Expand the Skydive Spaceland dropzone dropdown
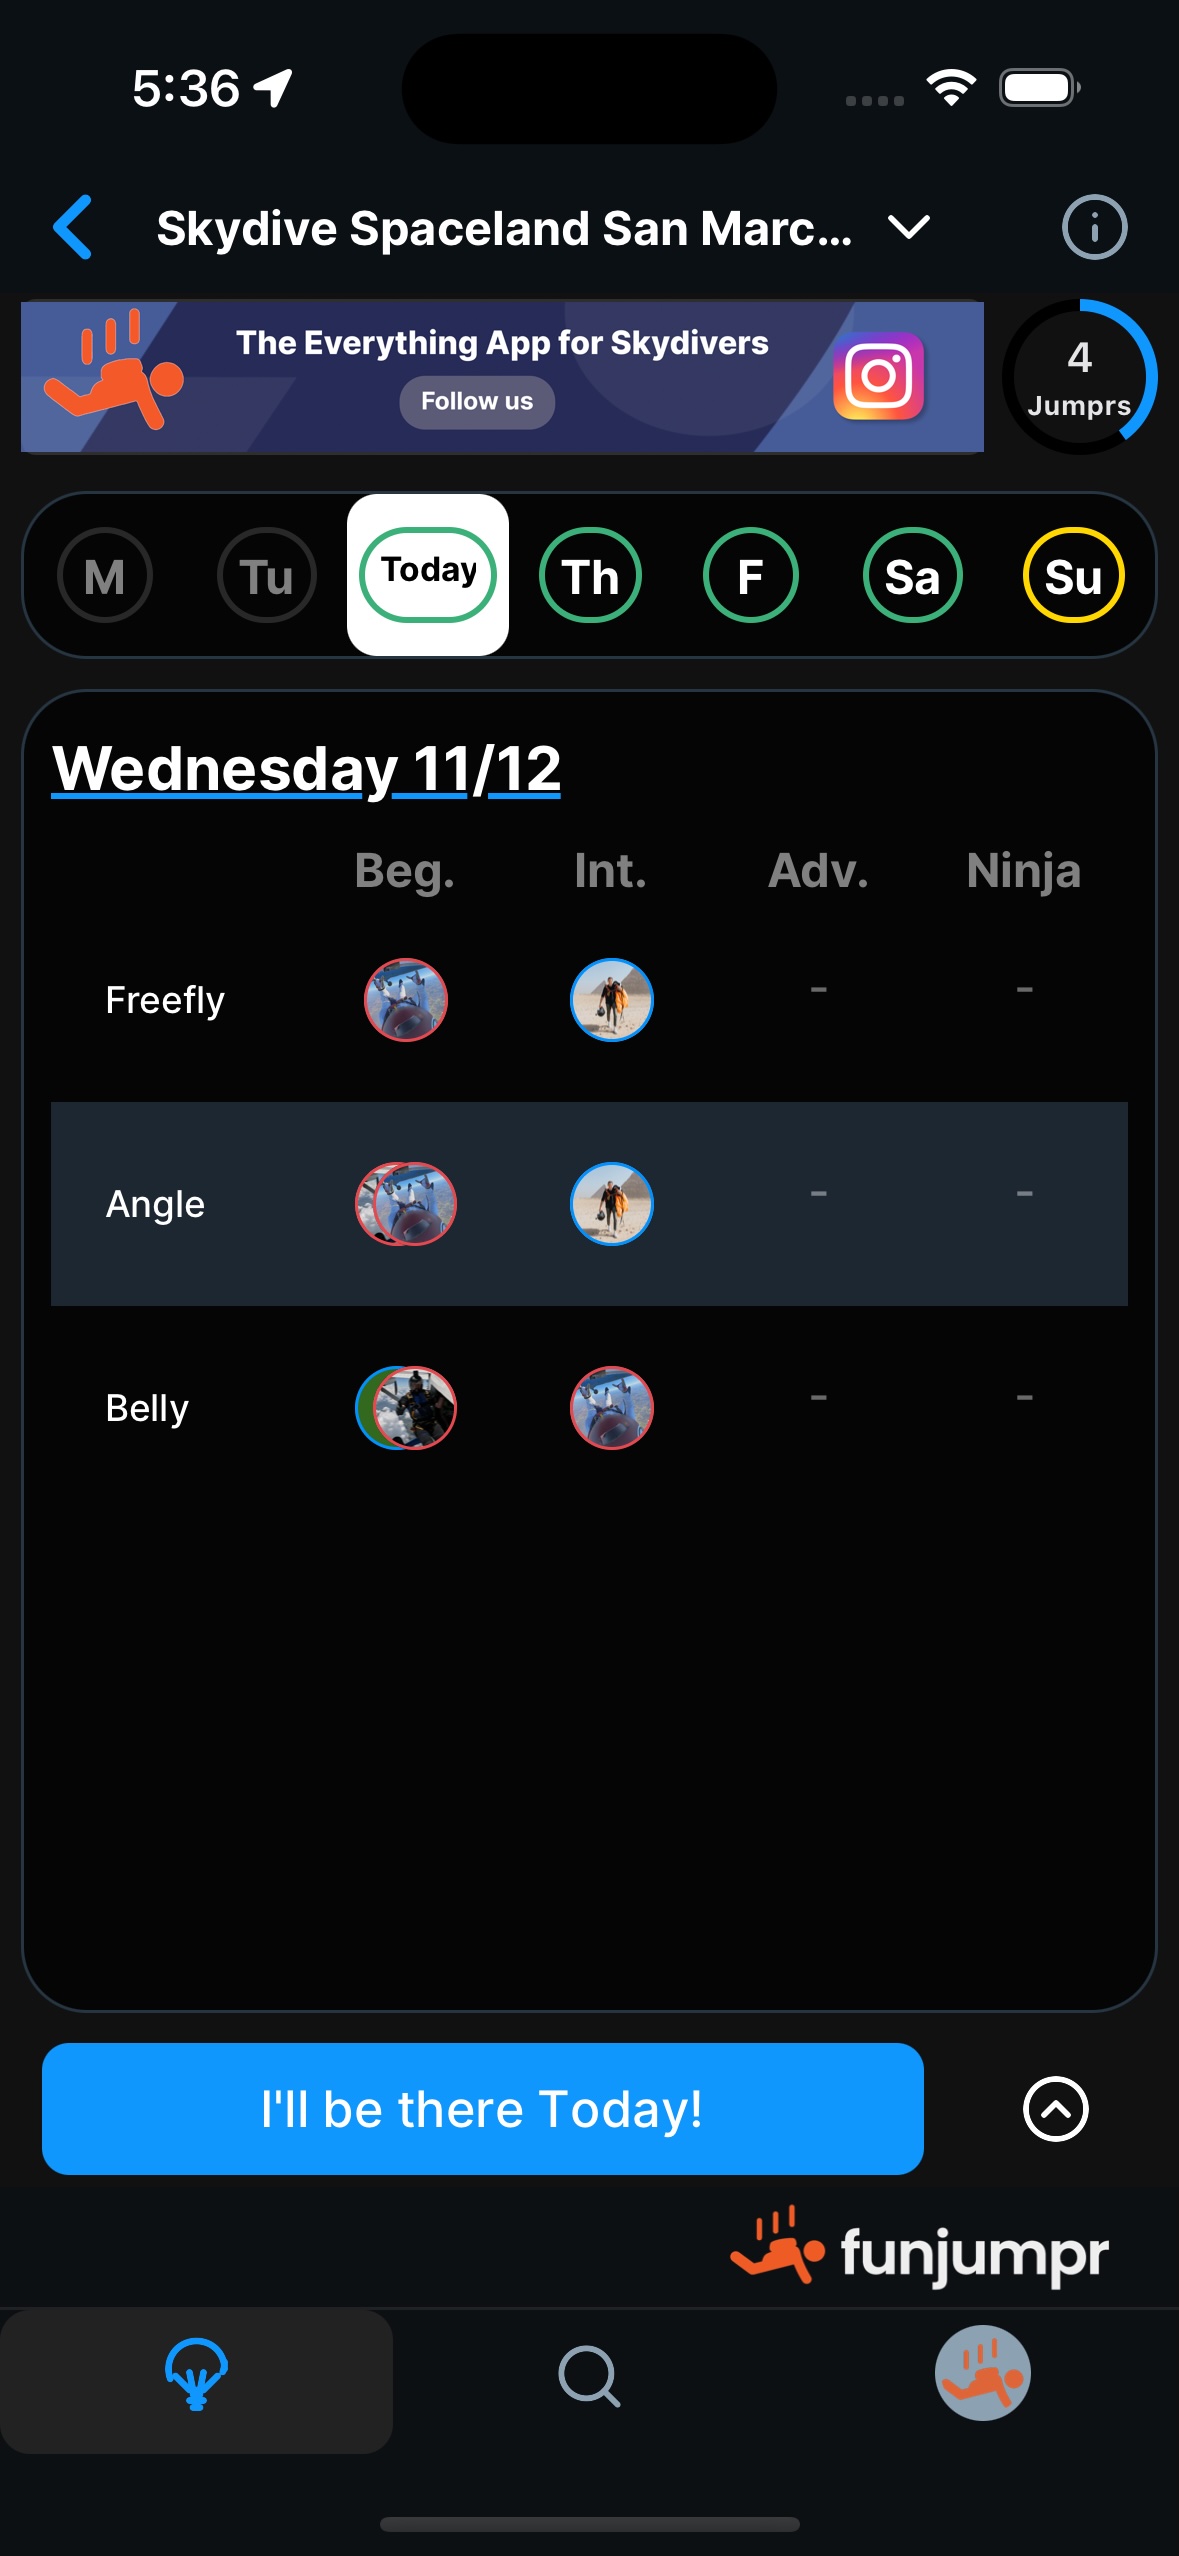This screenshot has height=2556, width=1179. point(908,228)
